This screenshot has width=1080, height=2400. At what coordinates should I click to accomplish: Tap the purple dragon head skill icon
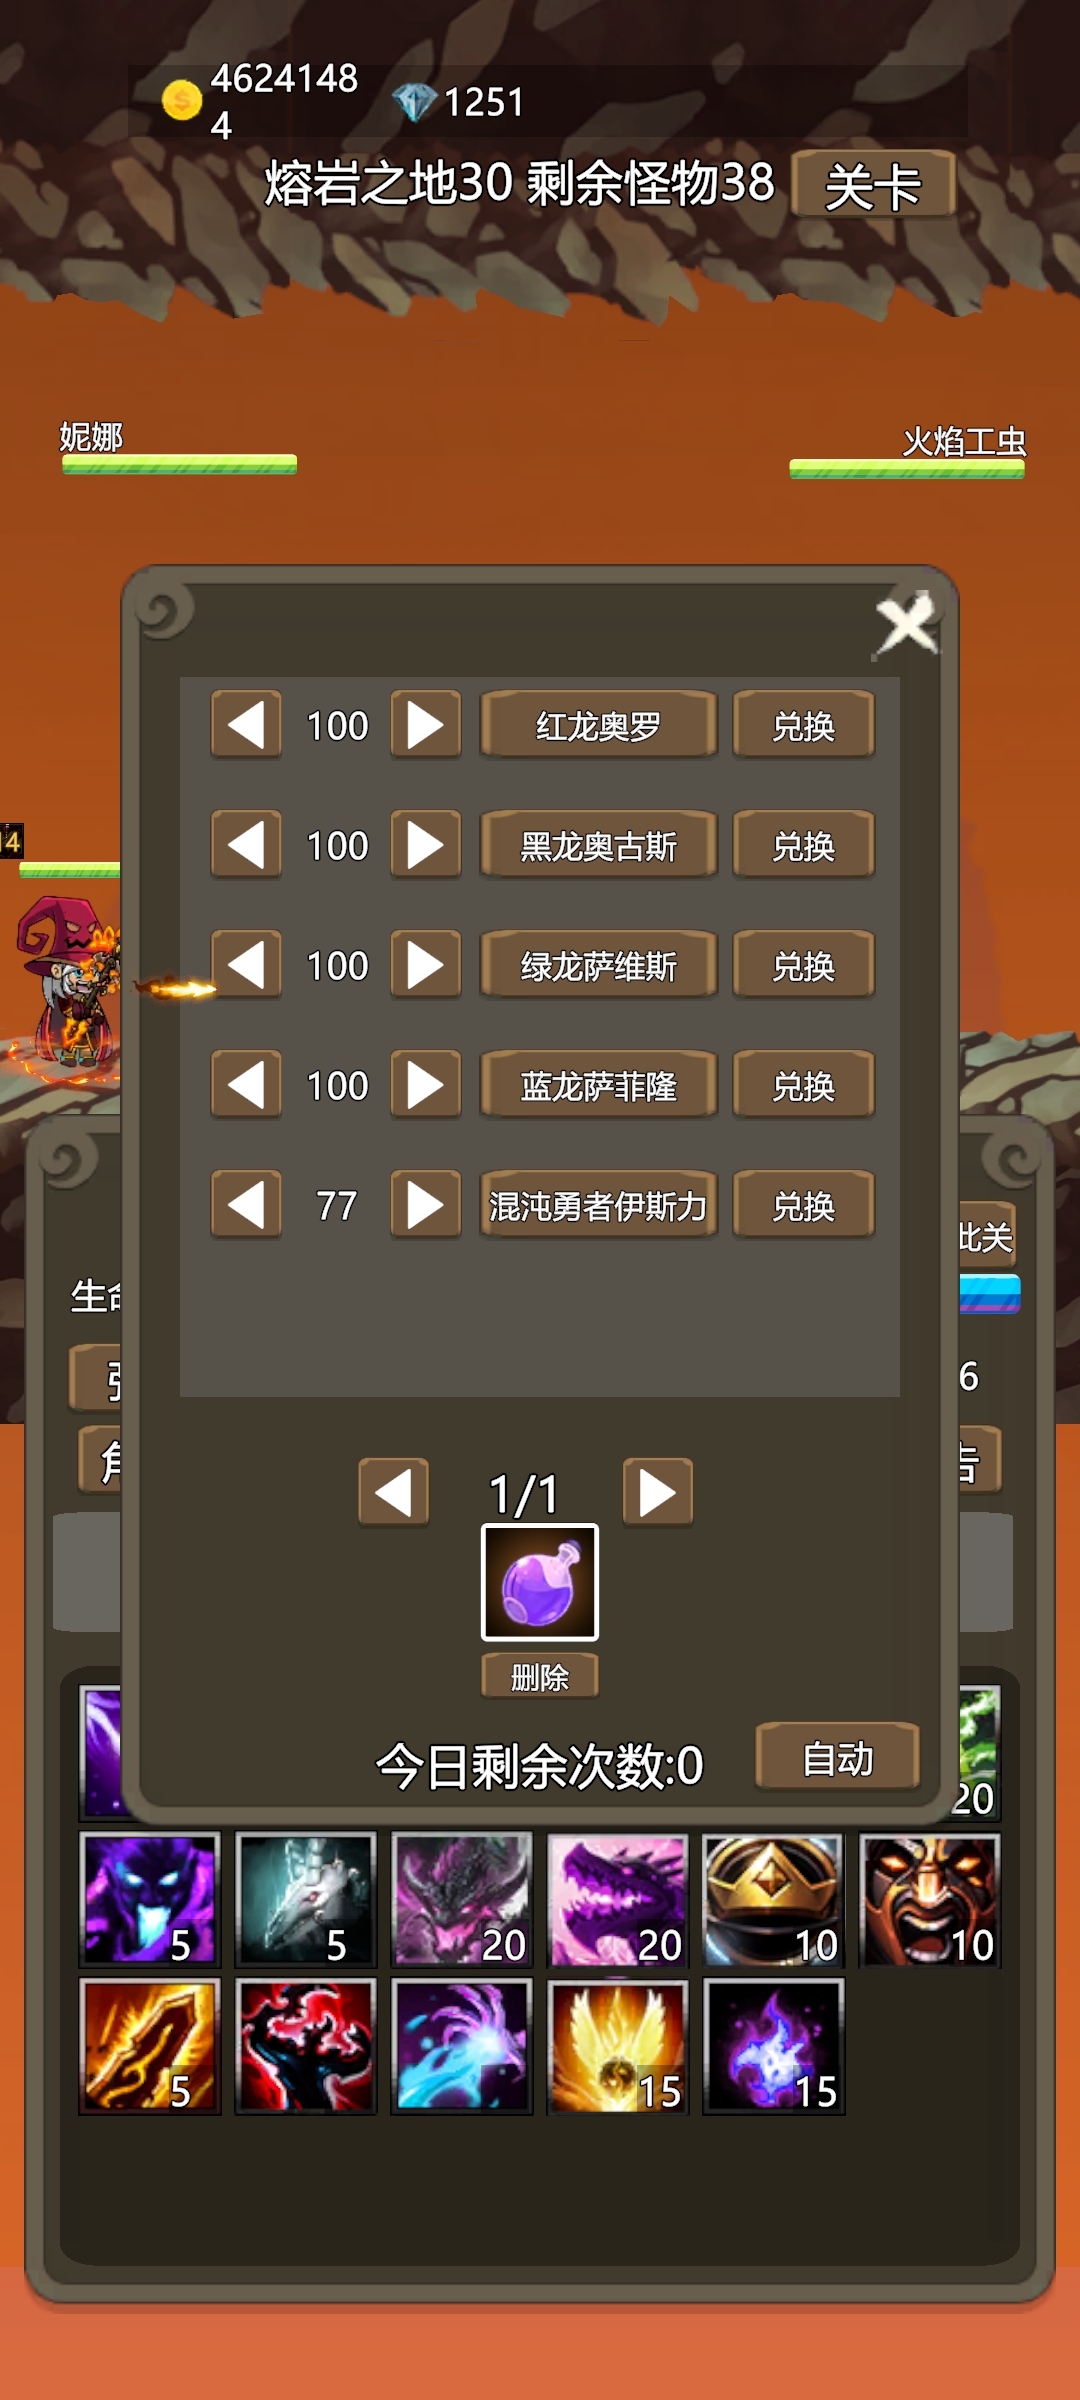[617, 1900]
